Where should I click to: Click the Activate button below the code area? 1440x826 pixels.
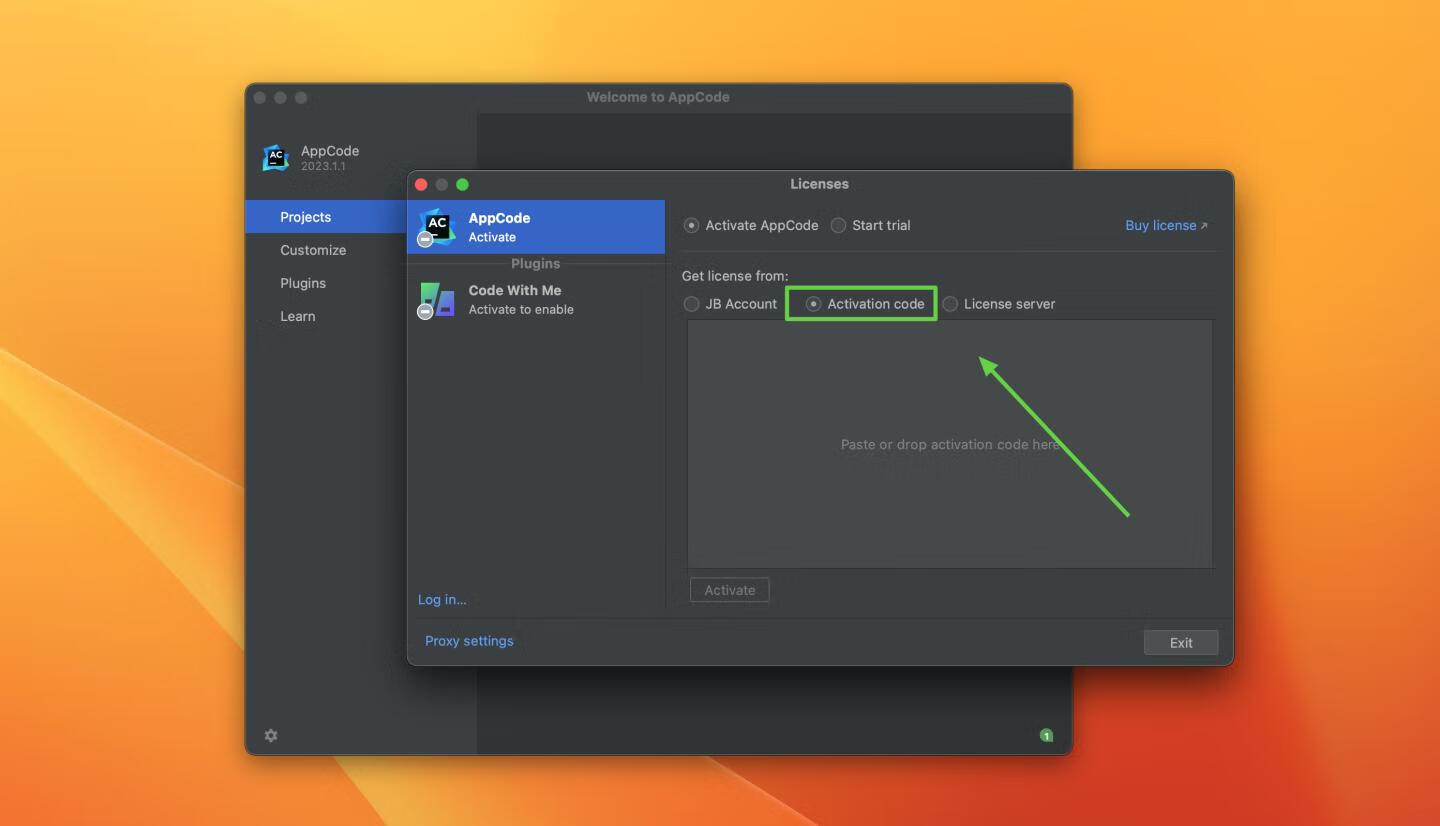(x=730, y=590)
